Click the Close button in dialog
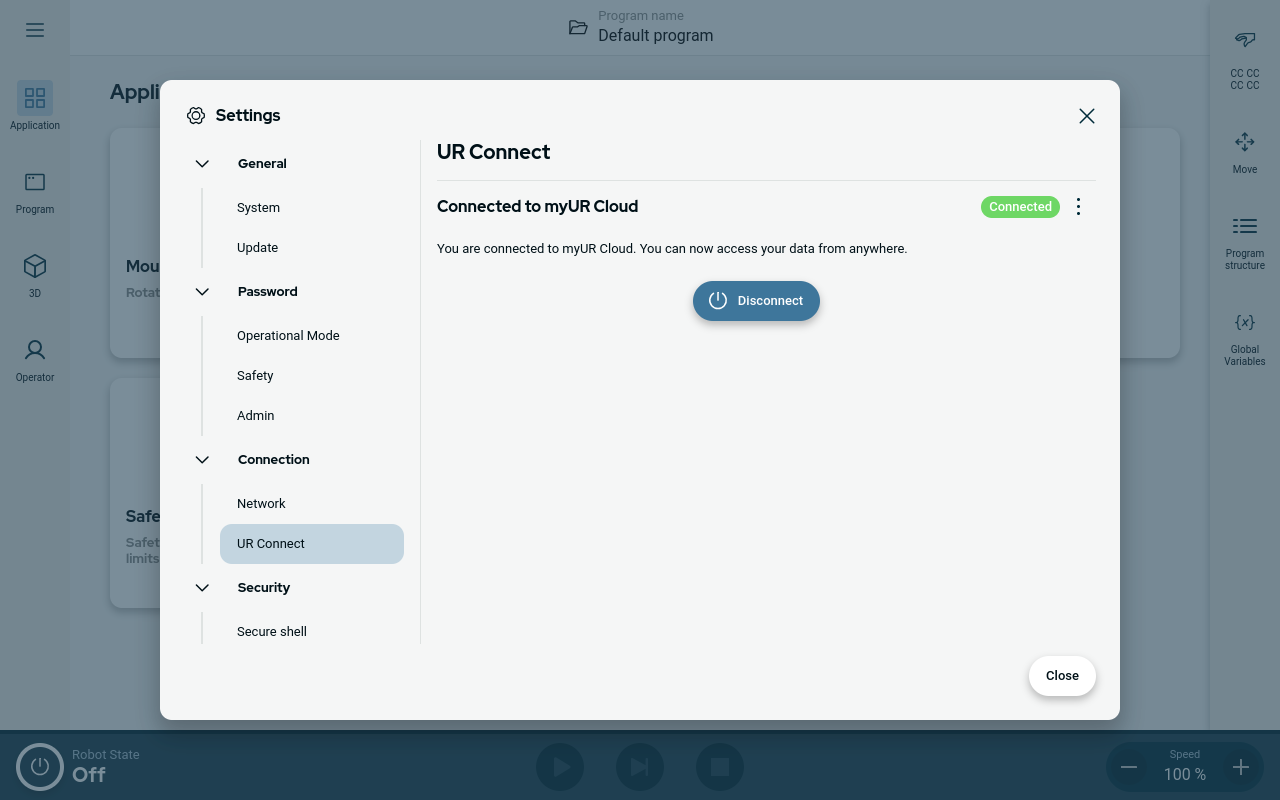The image size is (1280, 800). coord(1061,676)
